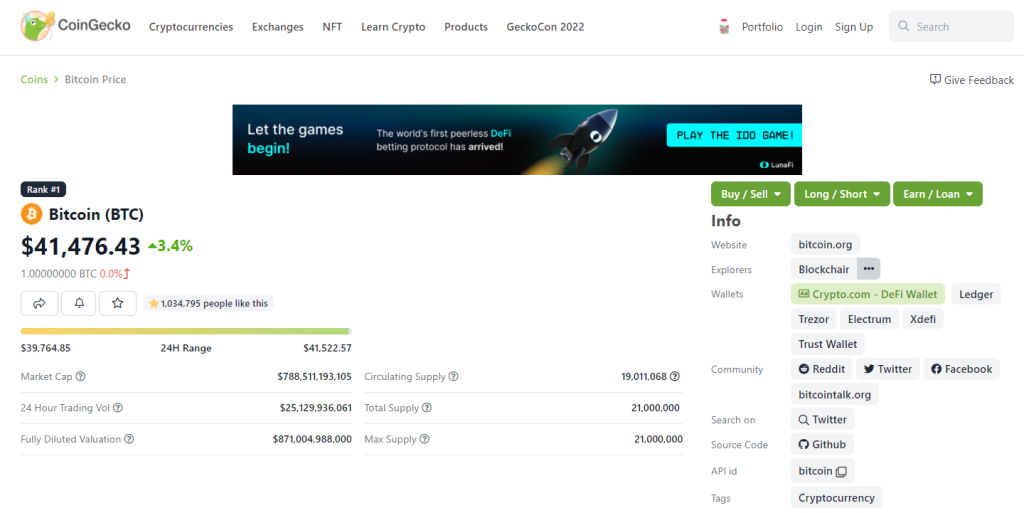Open the Facebook community link

point(961,369)
